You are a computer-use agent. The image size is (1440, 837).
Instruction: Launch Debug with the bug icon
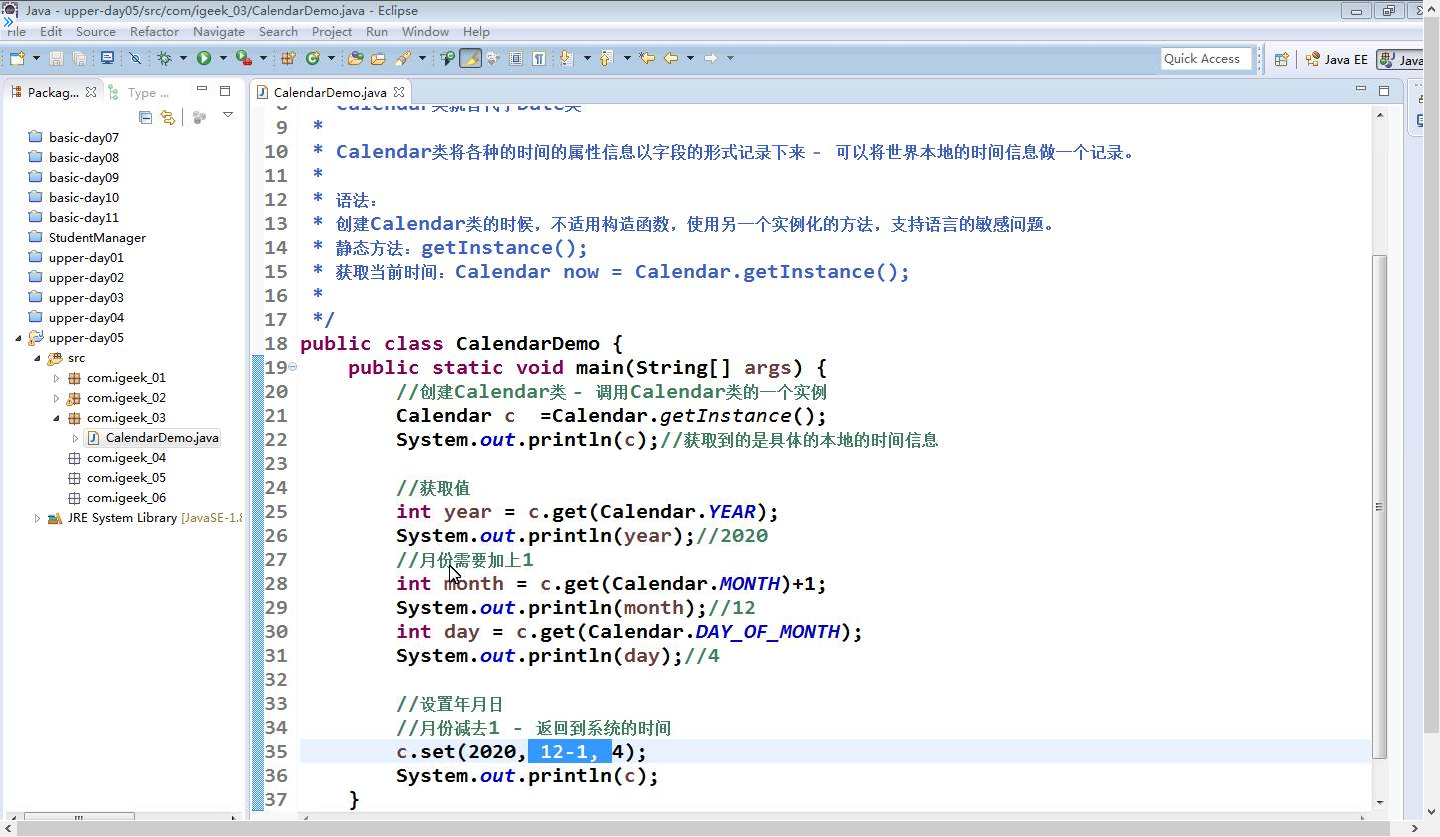click(x=164, y=59)
